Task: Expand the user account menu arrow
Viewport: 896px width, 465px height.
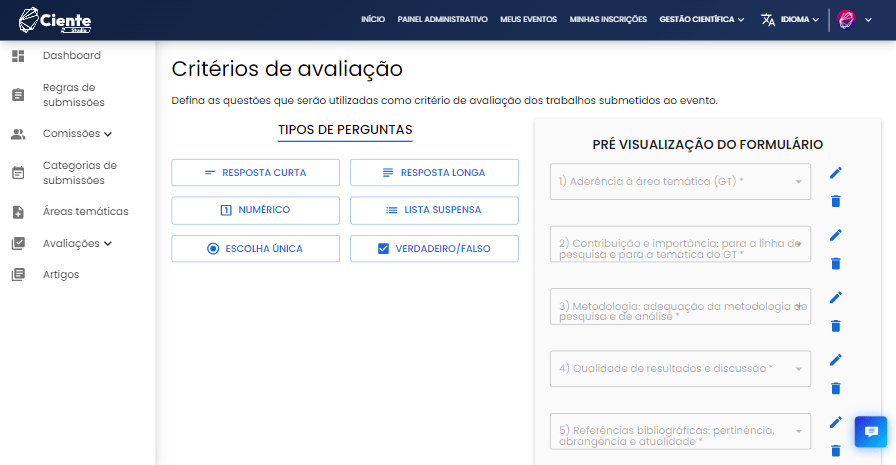Action: click(x=868, y=20)
